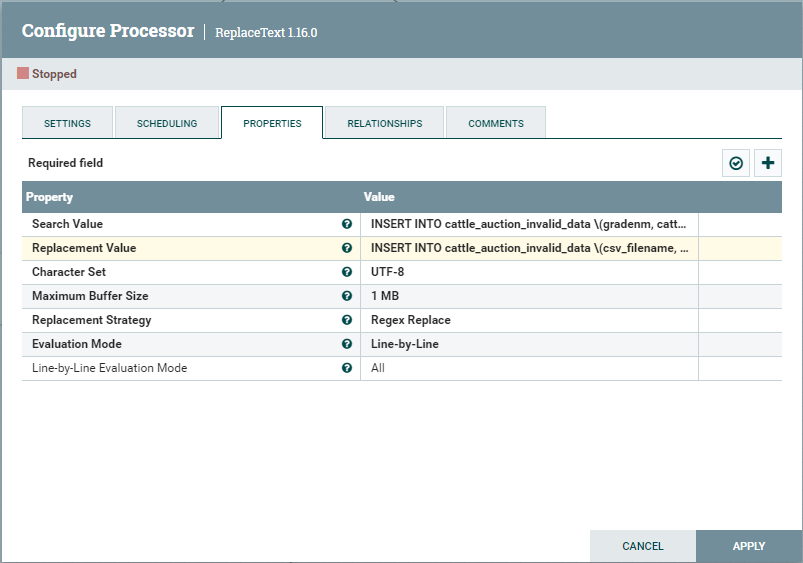Select the Search Value property name
Image resolution: width=803 pixels, height=563 pixels.
(x=67, y=224)
